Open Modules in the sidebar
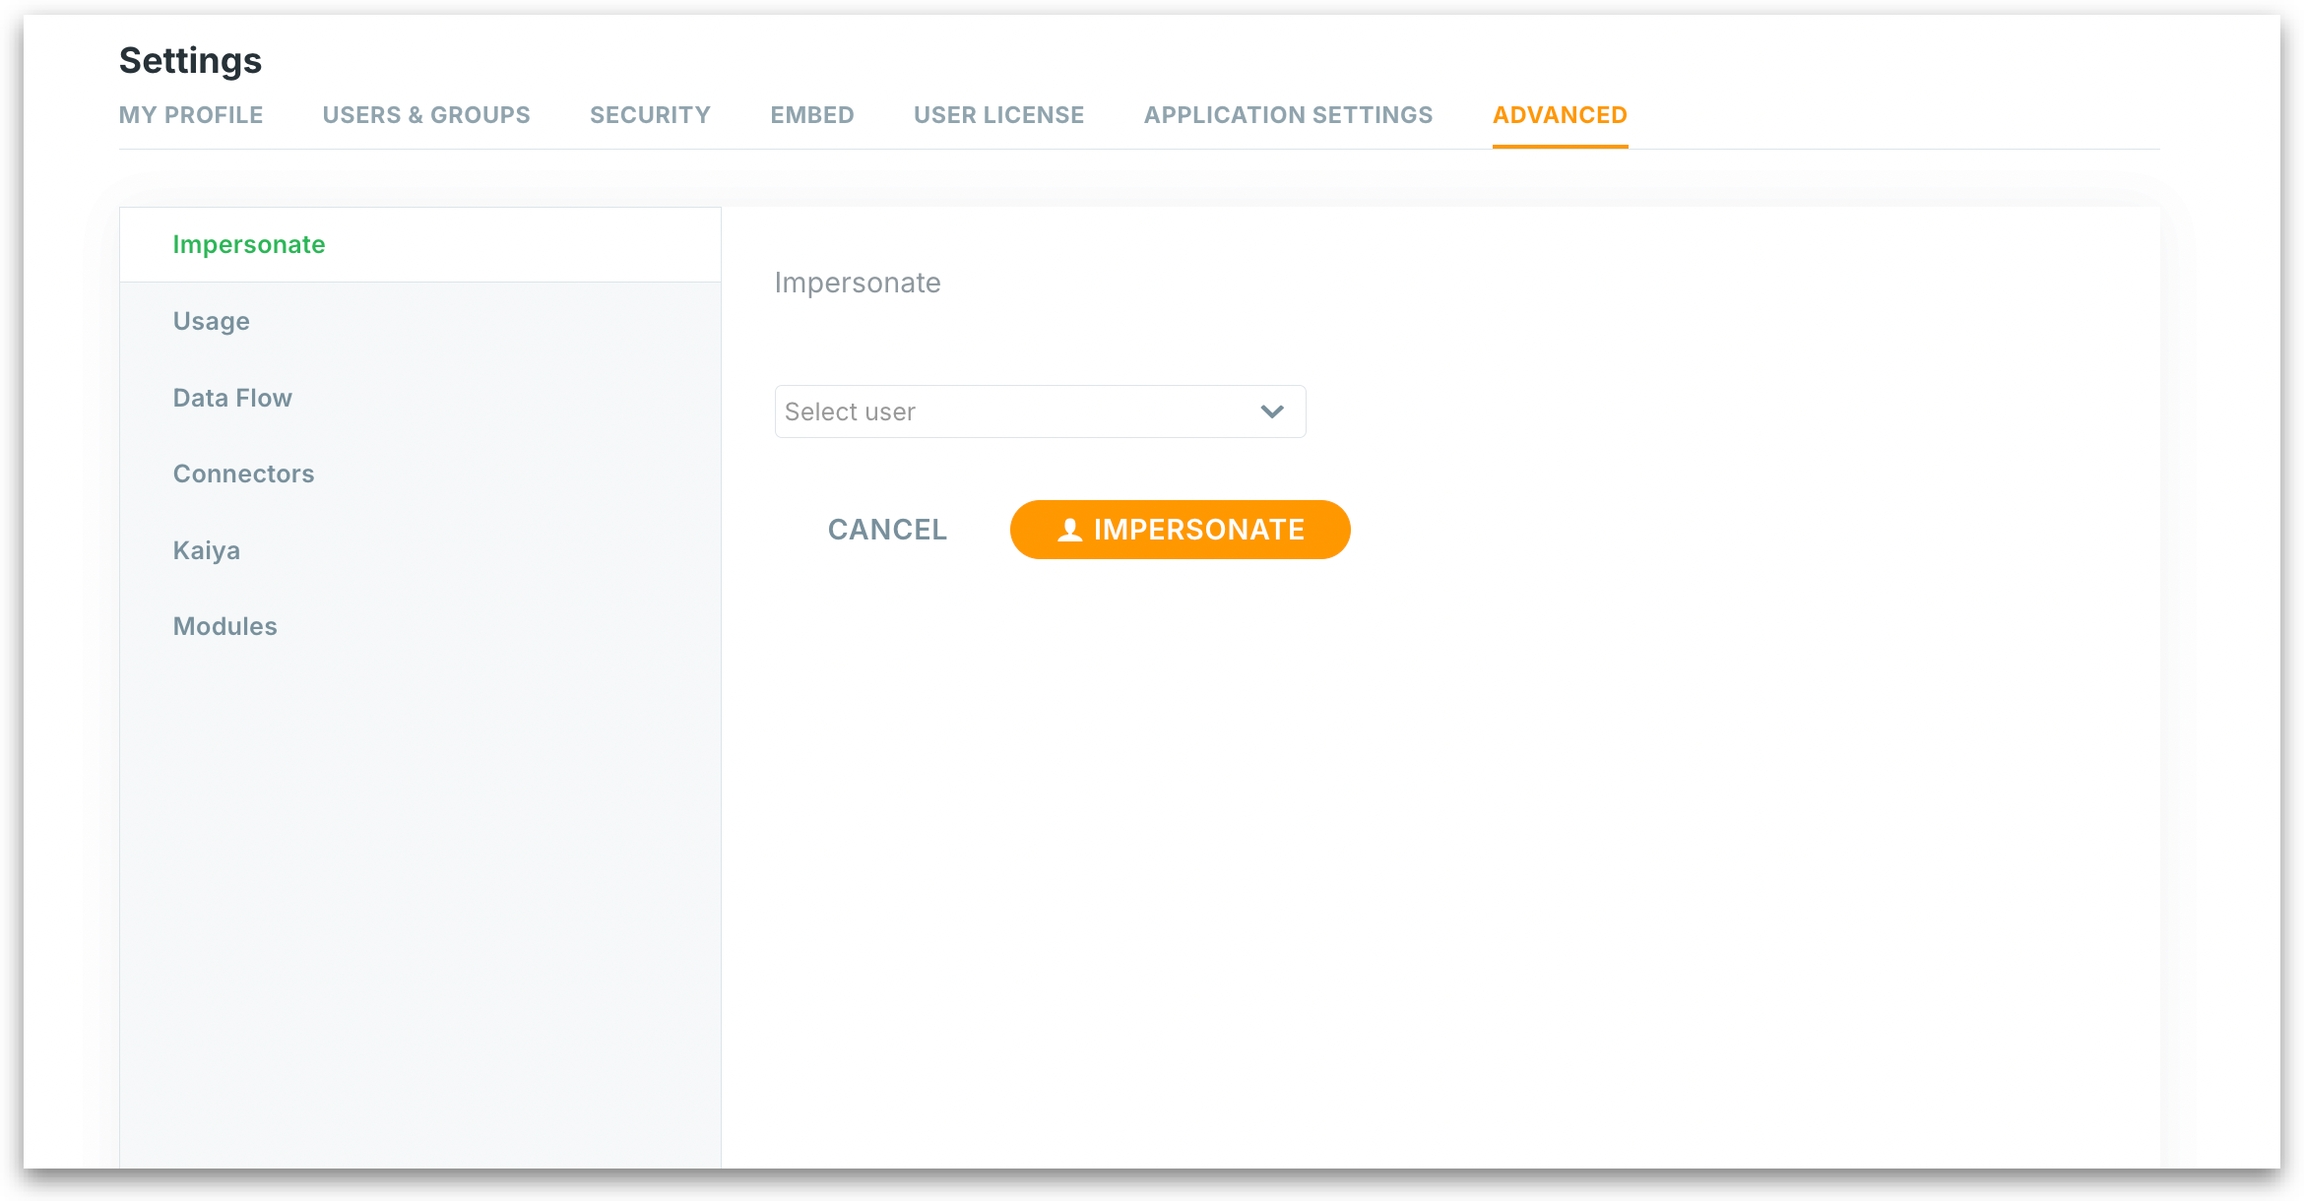 [224, 626]
